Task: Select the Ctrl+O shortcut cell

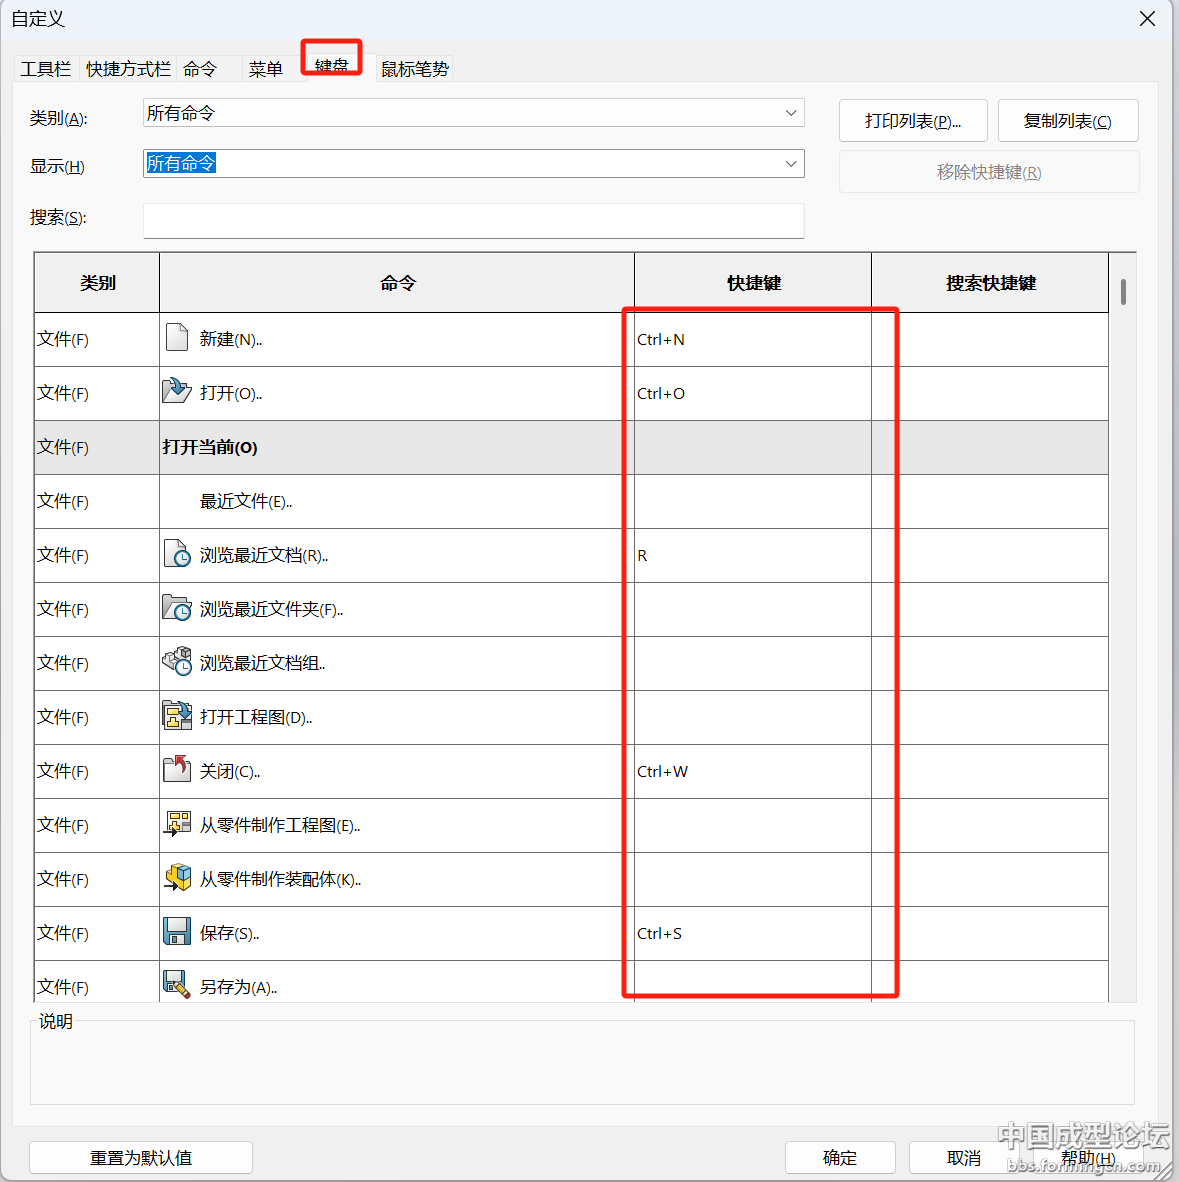Action: [753, 393]
